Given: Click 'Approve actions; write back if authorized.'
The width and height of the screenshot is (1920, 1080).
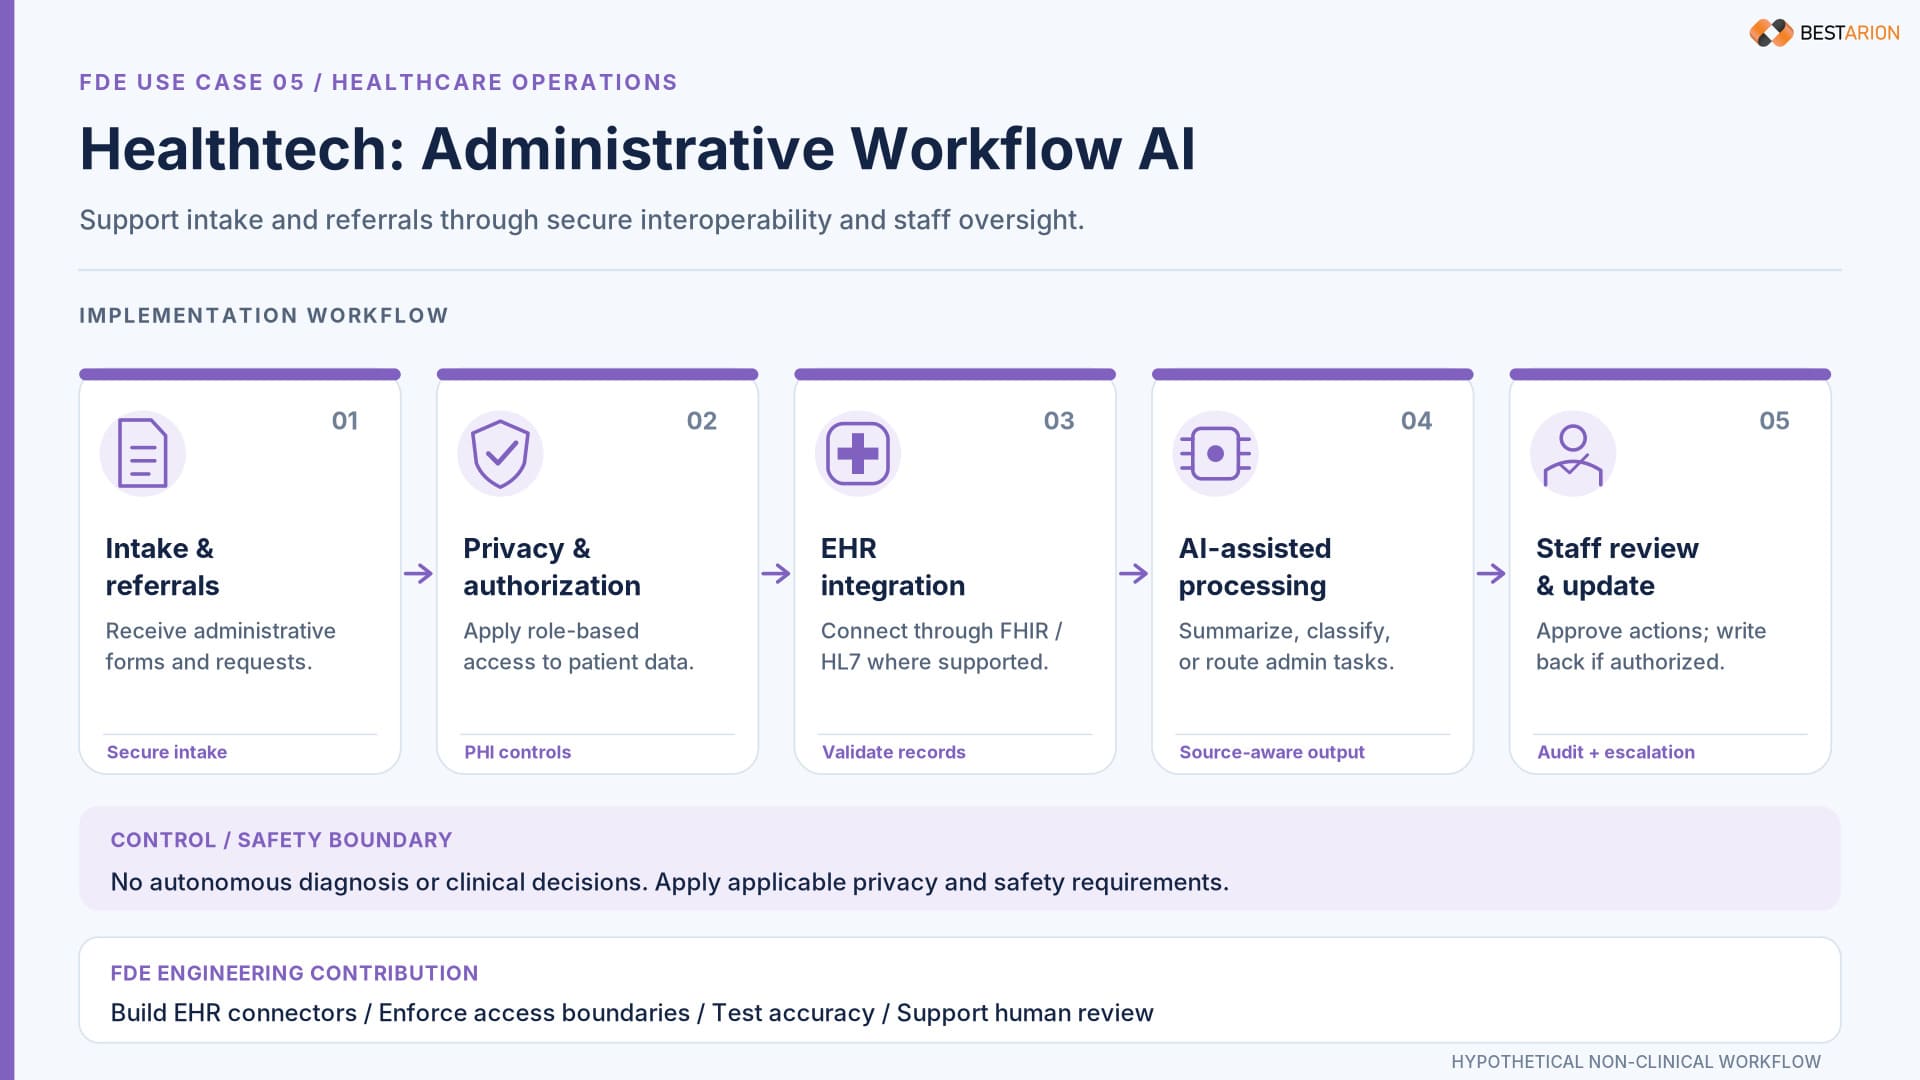Looking at the screenshot, I should tap(1651, 646).
